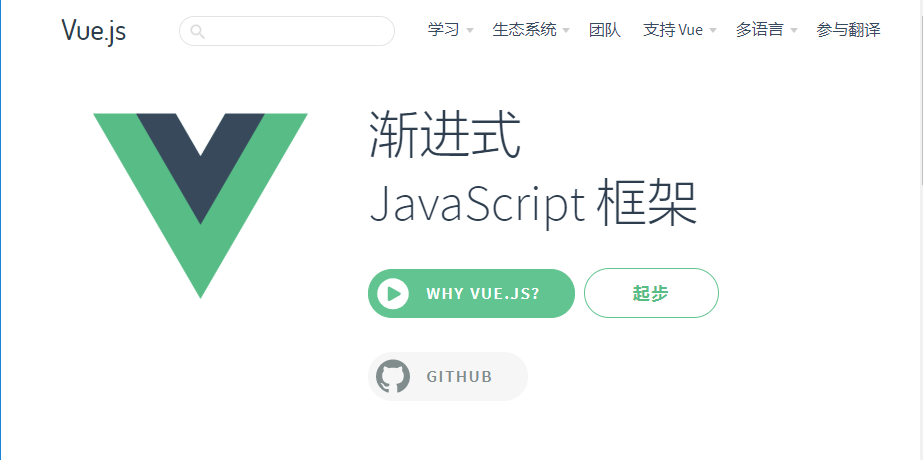The height and width of the screenshot is (460, 923).
Task: Expand the arrow beside 多语言
Action: [793, 31]
